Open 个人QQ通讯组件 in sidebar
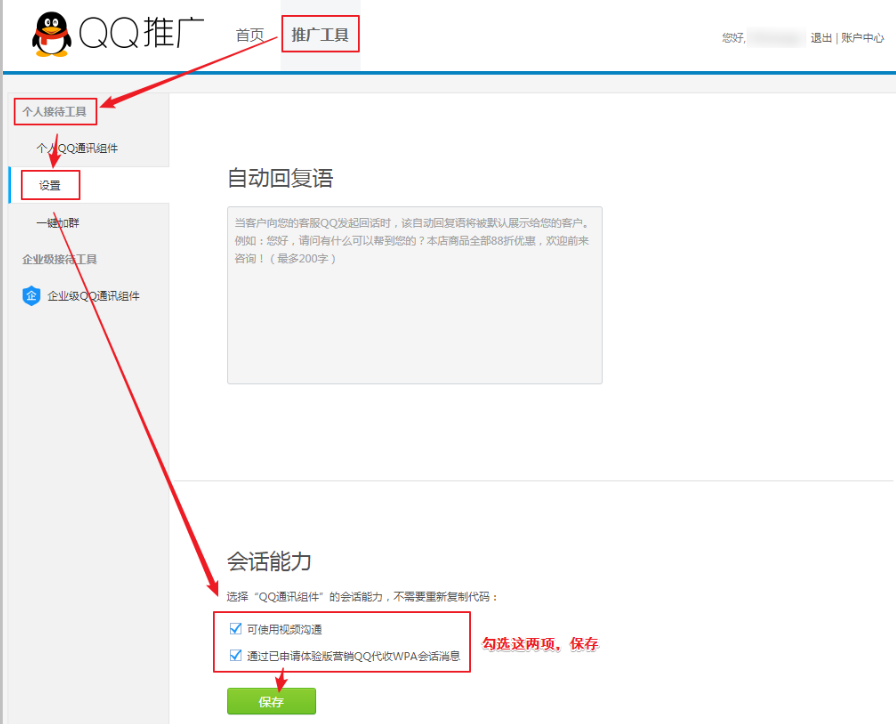The height and width of the screenshot is (724, 896). pyautogui.click(x=77, y=148)
